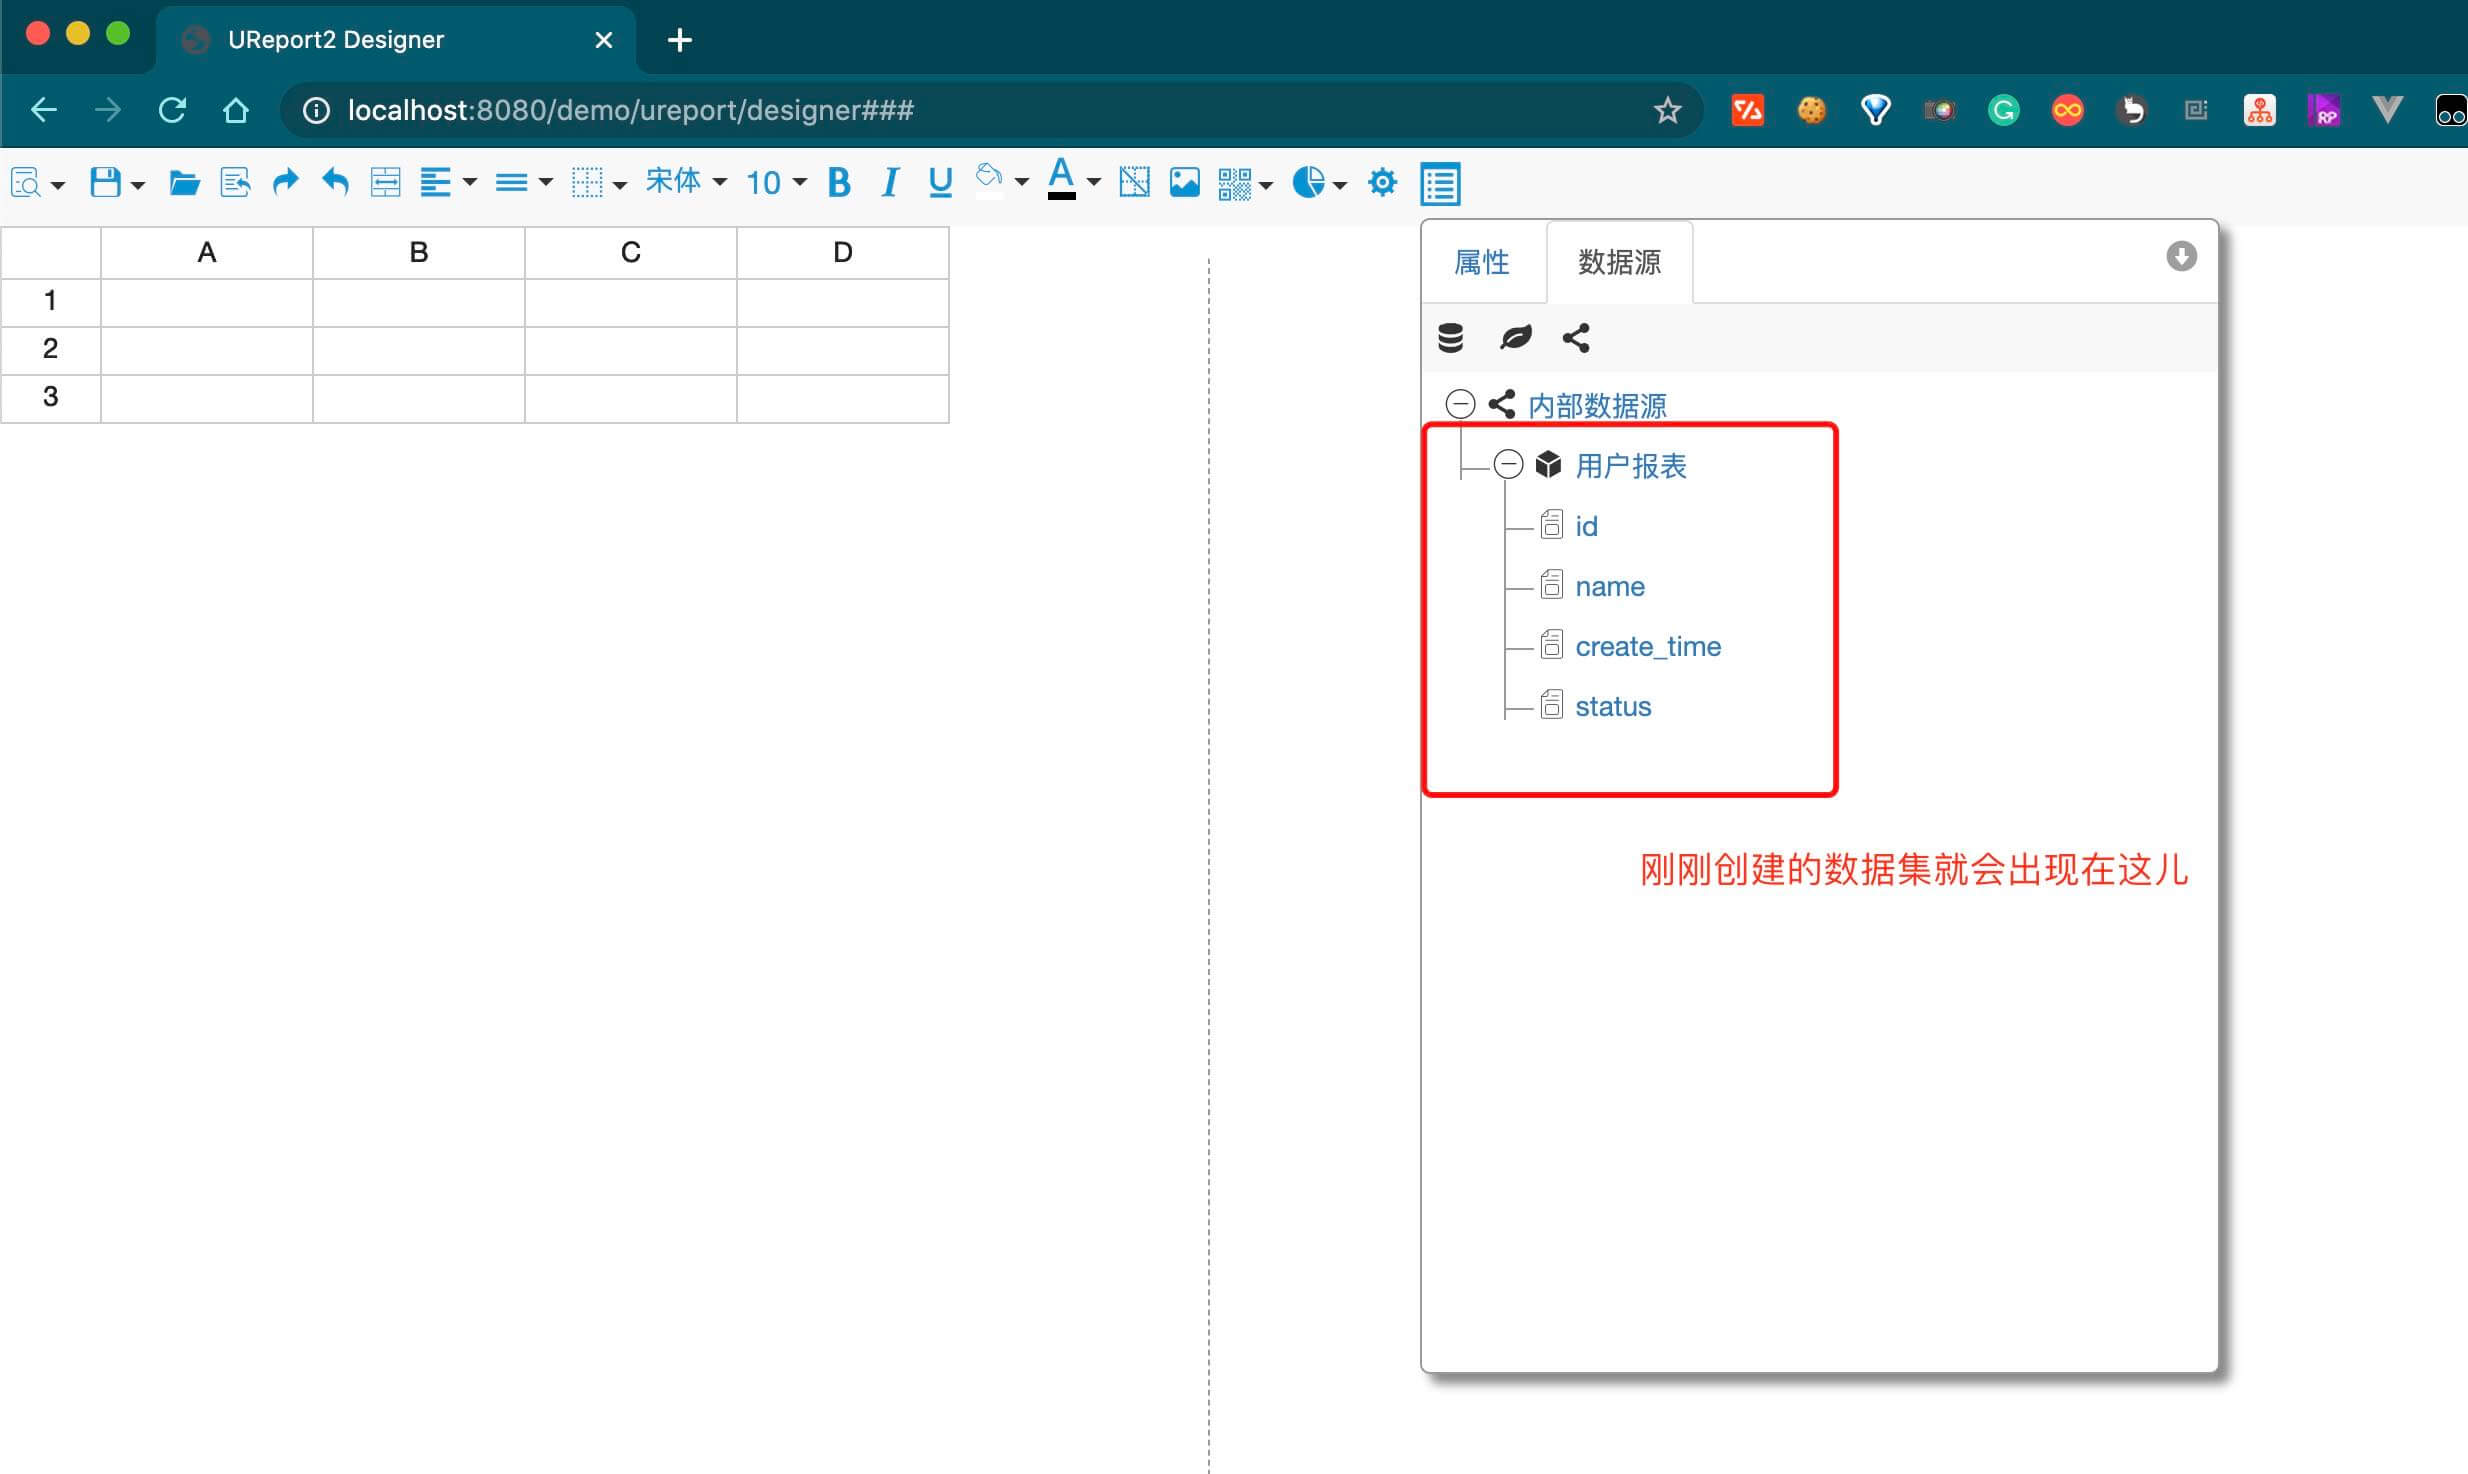Viewport: 2468px width, 1474px height.
Task: Toggle bold formatting
Action: point(839,183)
